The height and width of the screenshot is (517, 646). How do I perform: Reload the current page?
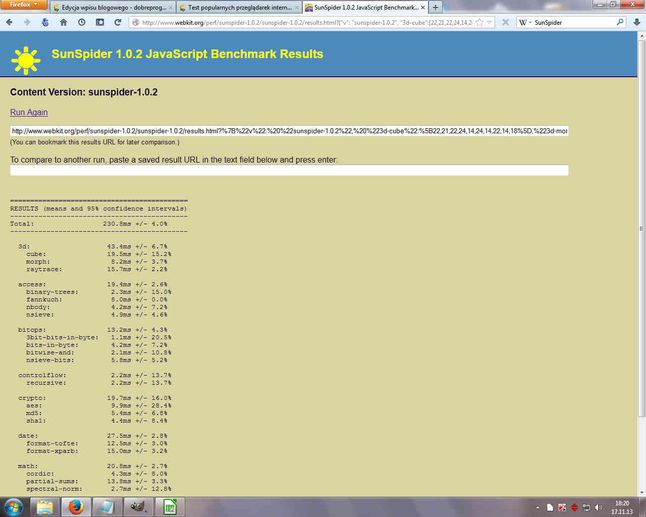tap(118, 22)
